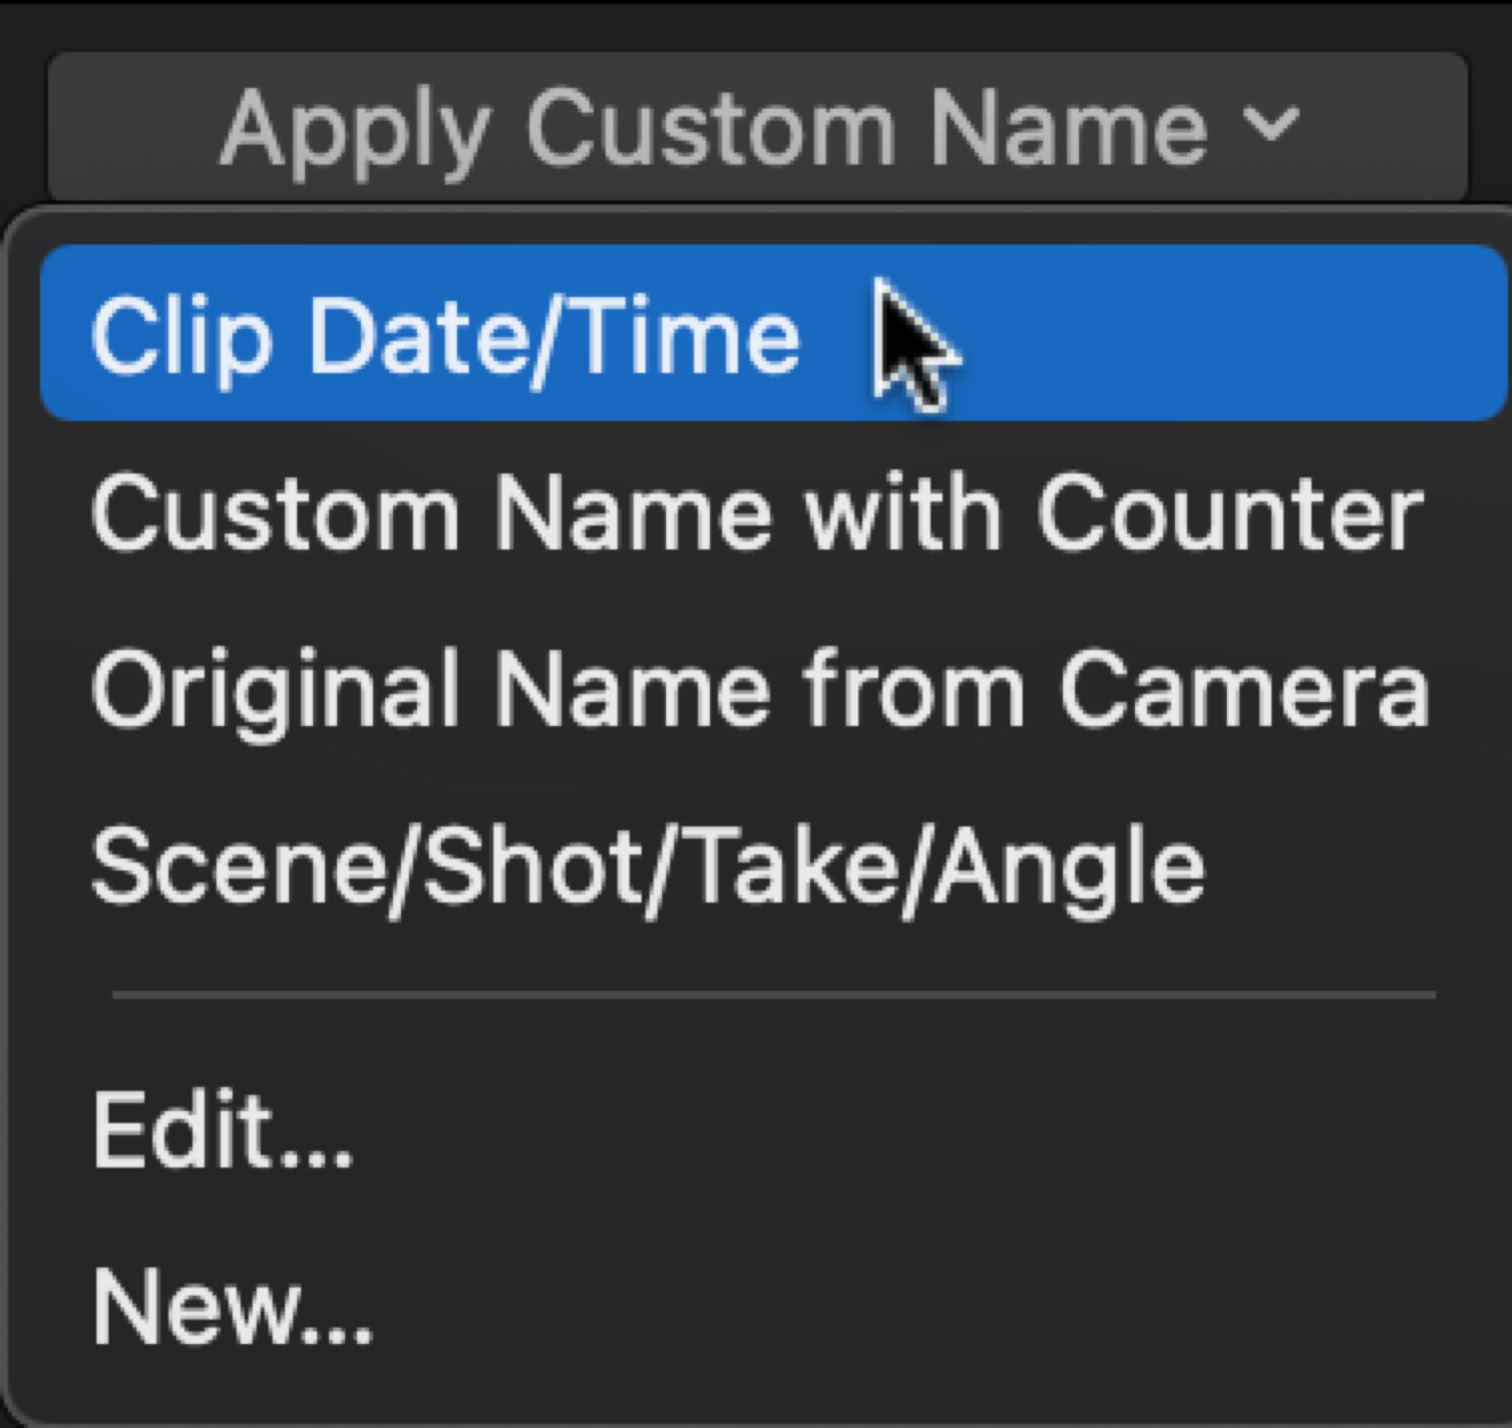Choose Custom Name with Counter

tap(756, 514)
